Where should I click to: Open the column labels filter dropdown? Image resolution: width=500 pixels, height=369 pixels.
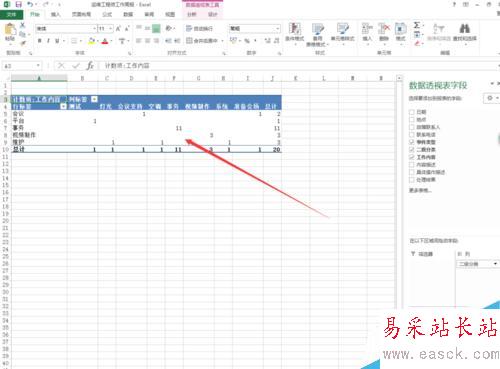click(94, 99)
